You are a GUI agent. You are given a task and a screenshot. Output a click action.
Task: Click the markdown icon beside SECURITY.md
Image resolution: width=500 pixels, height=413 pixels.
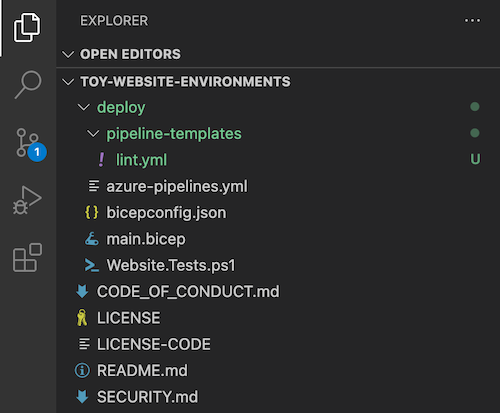(82, 397)
